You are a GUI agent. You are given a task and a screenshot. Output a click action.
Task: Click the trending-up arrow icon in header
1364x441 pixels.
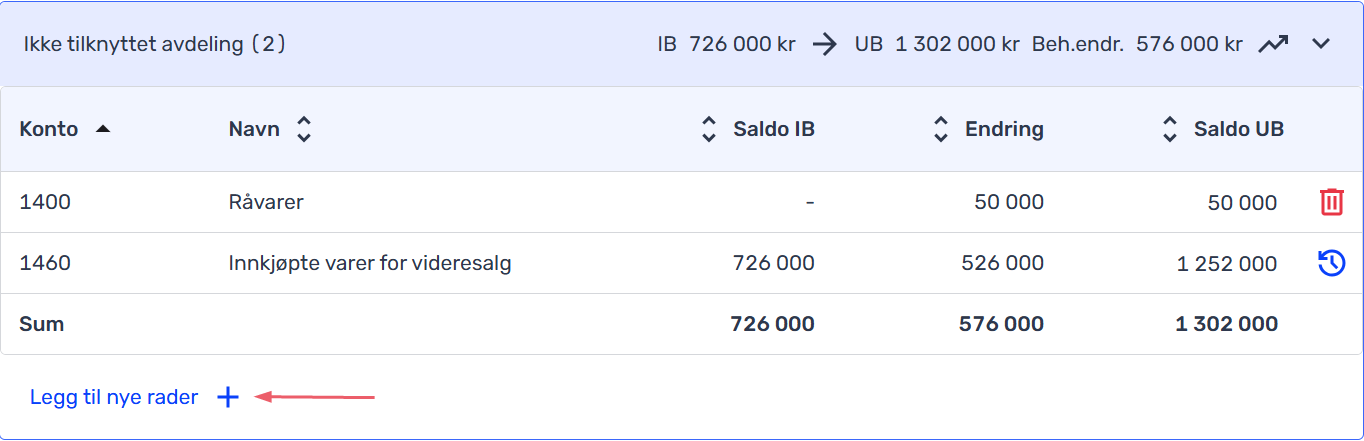click(1273, 44)
